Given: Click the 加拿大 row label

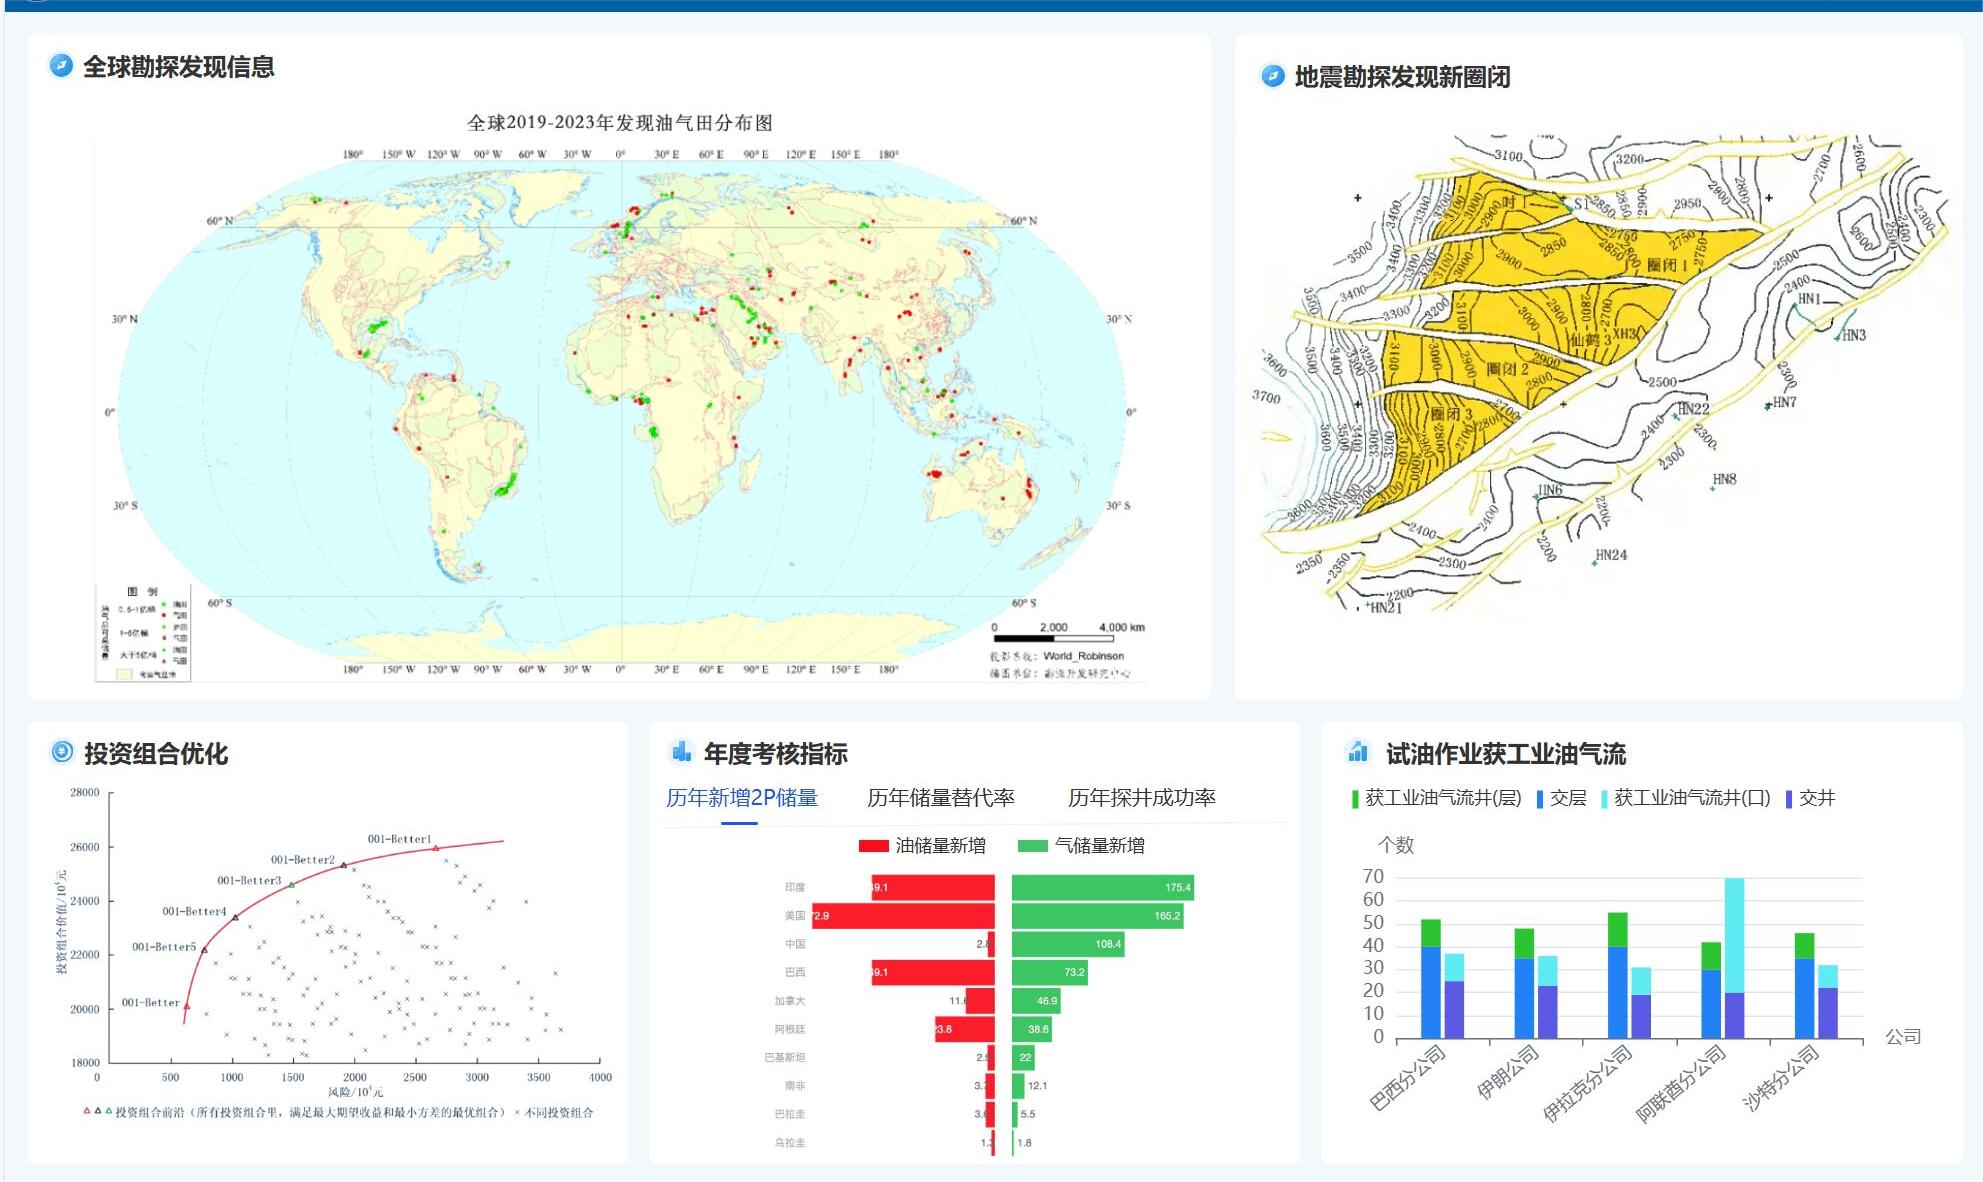Looking at the screenshot, I should point(790,1000).
